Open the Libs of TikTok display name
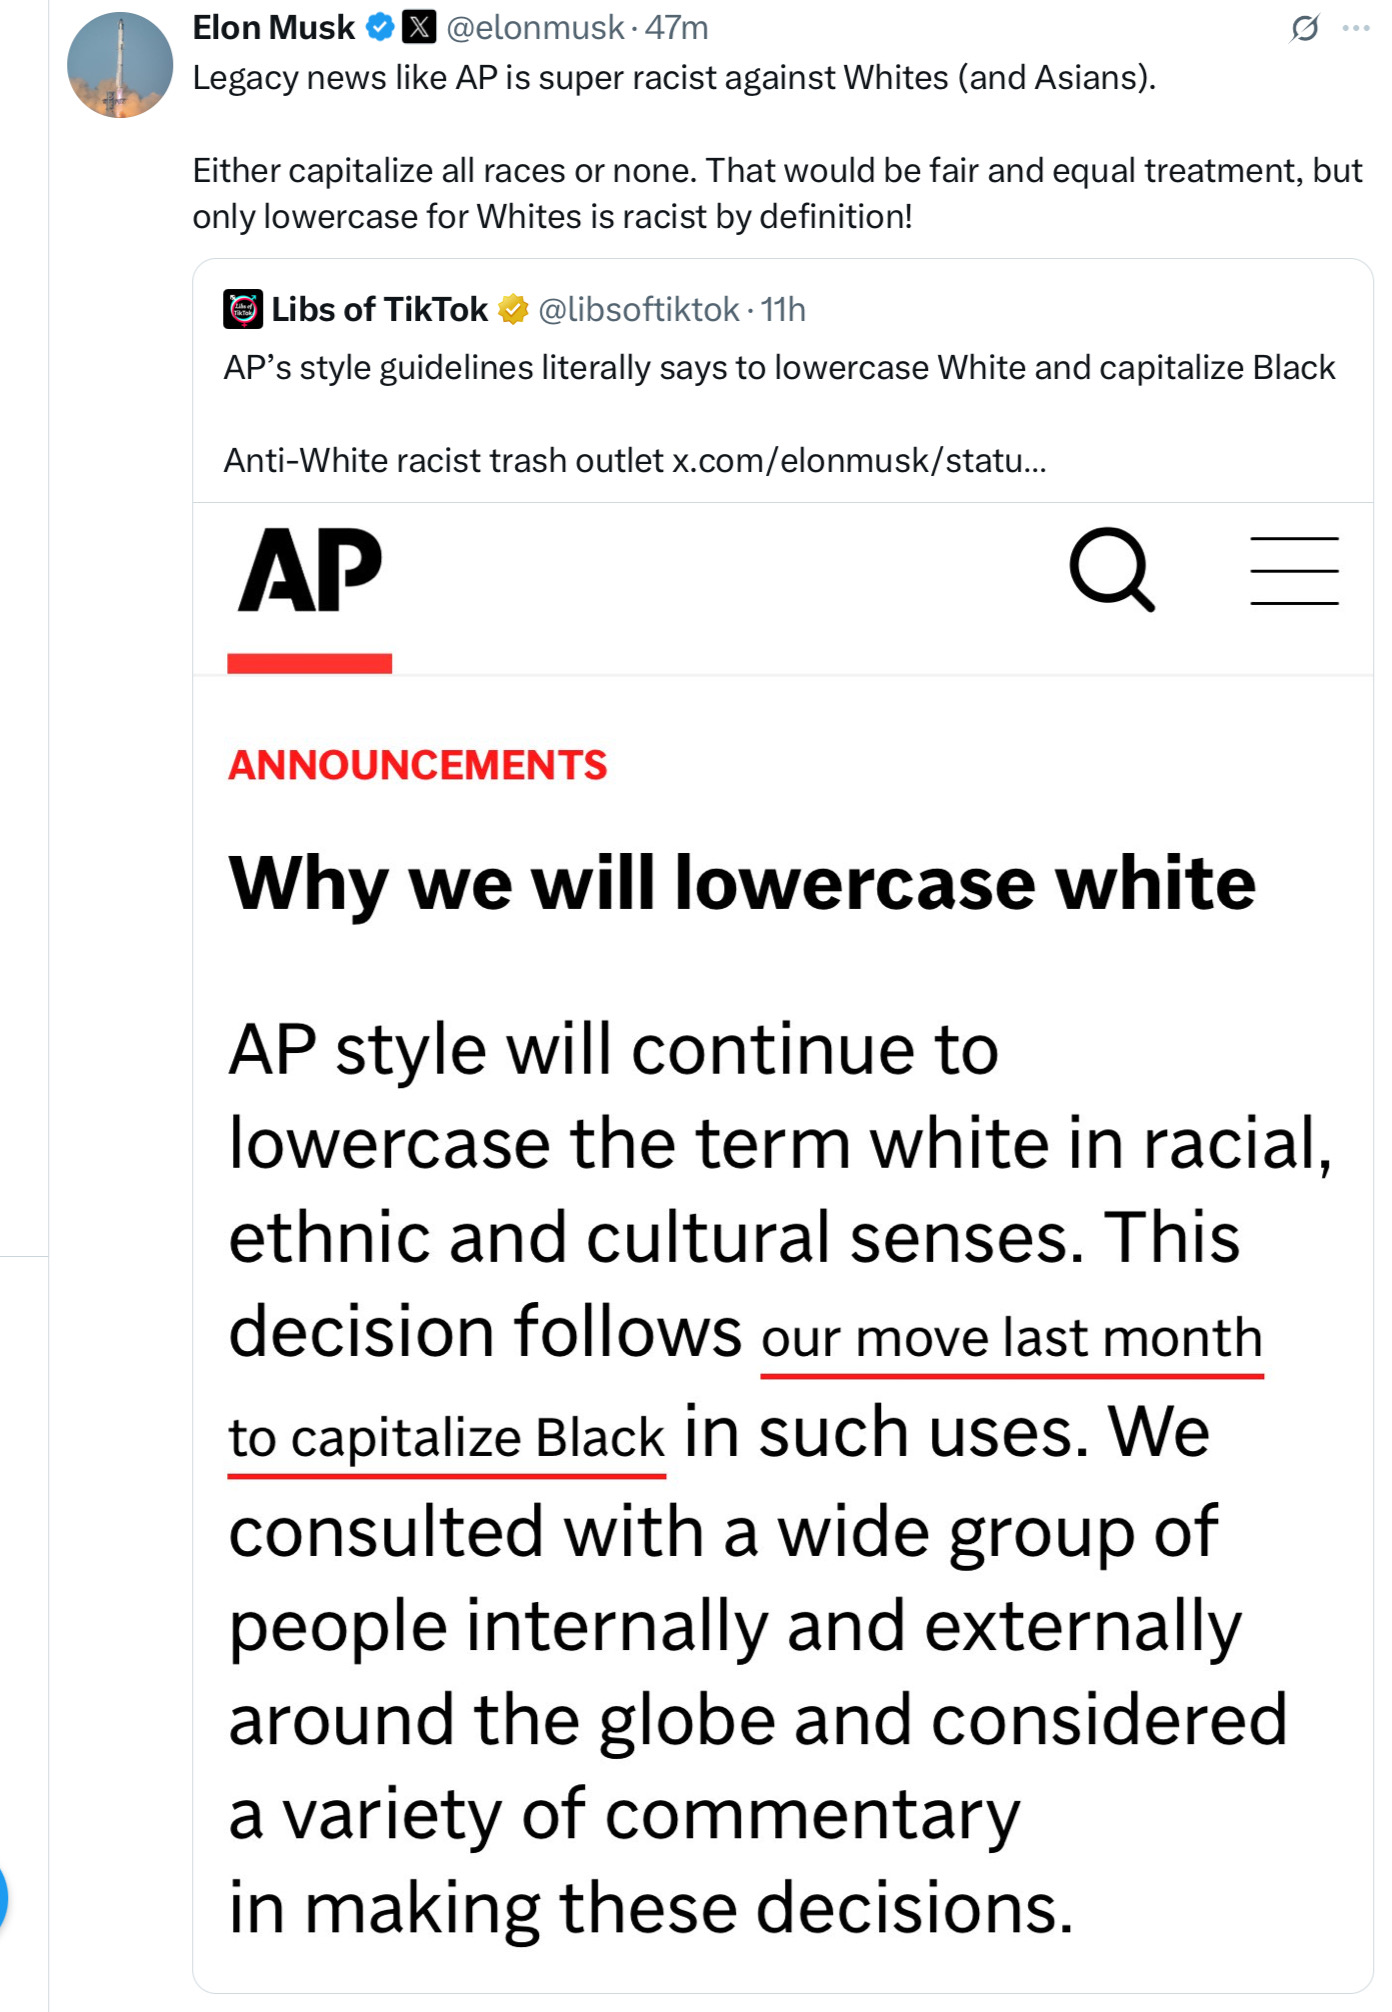The width and height of the screenshot is (1392, 2012). [380, 310]
